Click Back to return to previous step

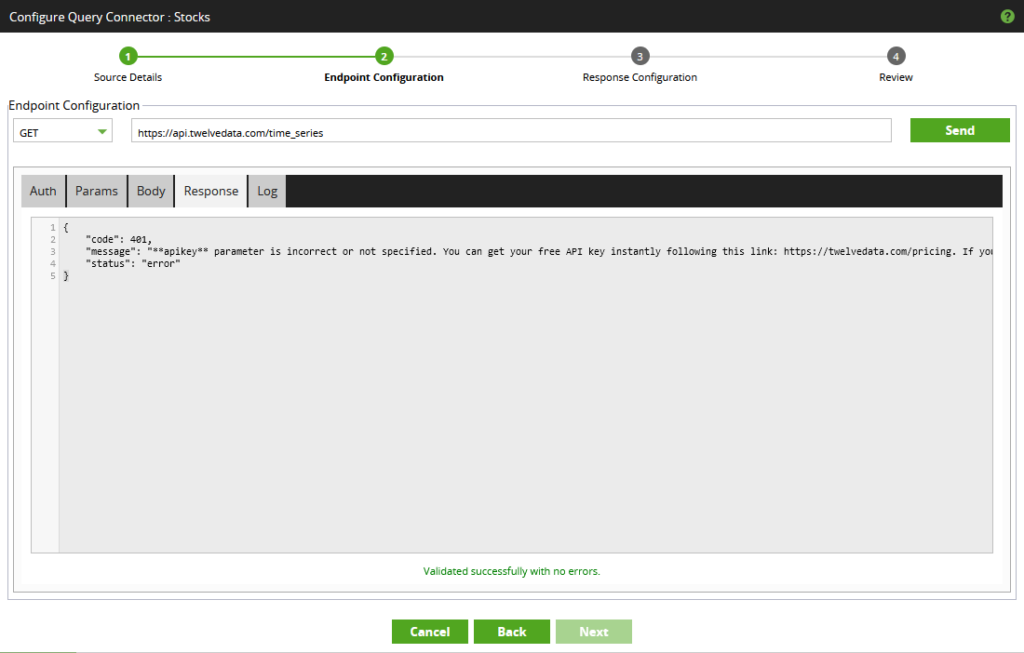pyautogui.click(x=511, y=631)
